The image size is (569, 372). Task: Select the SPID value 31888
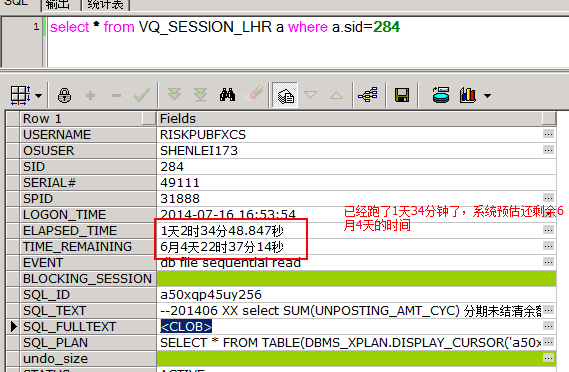click(x=180, y=199)
